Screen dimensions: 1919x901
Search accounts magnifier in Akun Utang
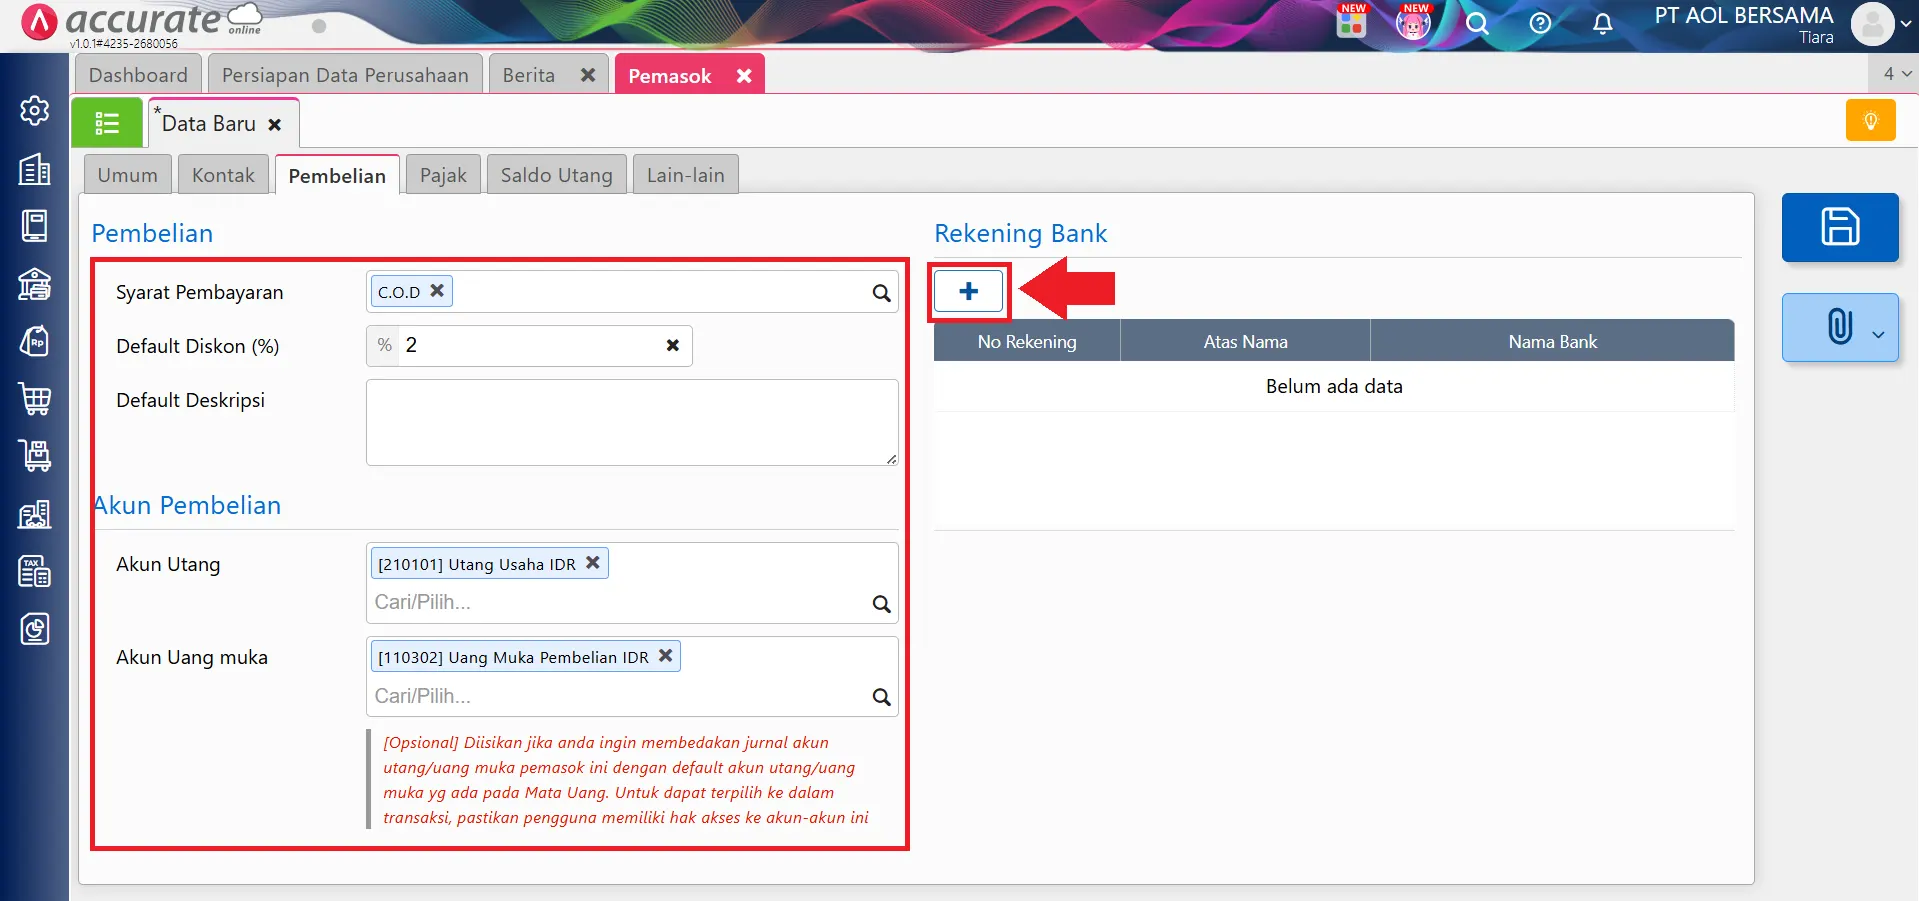pos(881,604)
